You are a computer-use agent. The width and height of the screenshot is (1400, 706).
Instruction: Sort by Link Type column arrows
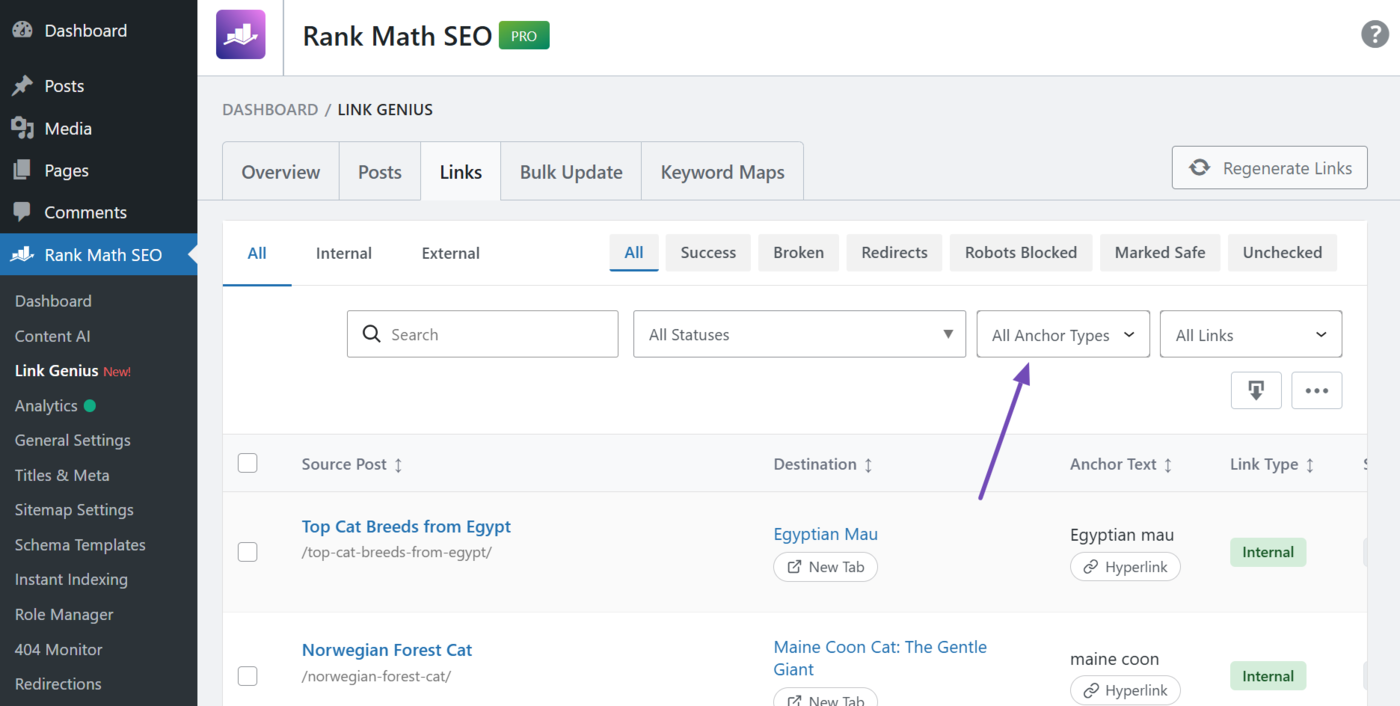1310,465
